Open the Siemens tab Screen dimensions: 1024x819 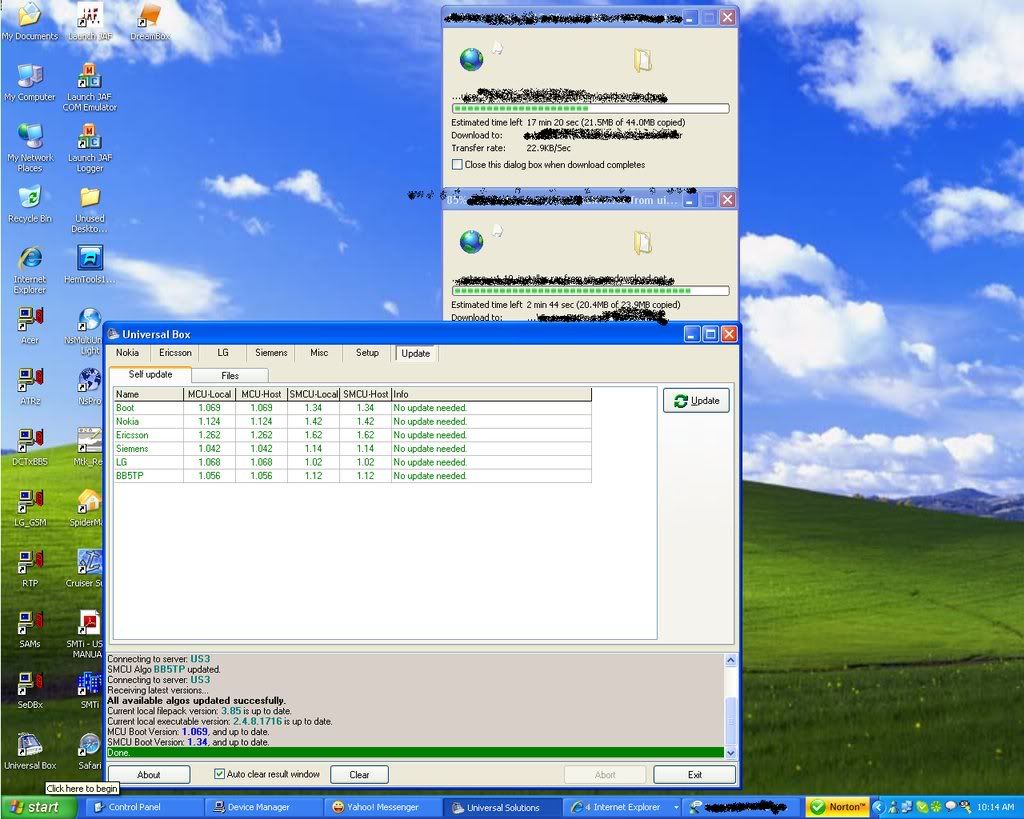click(271, 353)
